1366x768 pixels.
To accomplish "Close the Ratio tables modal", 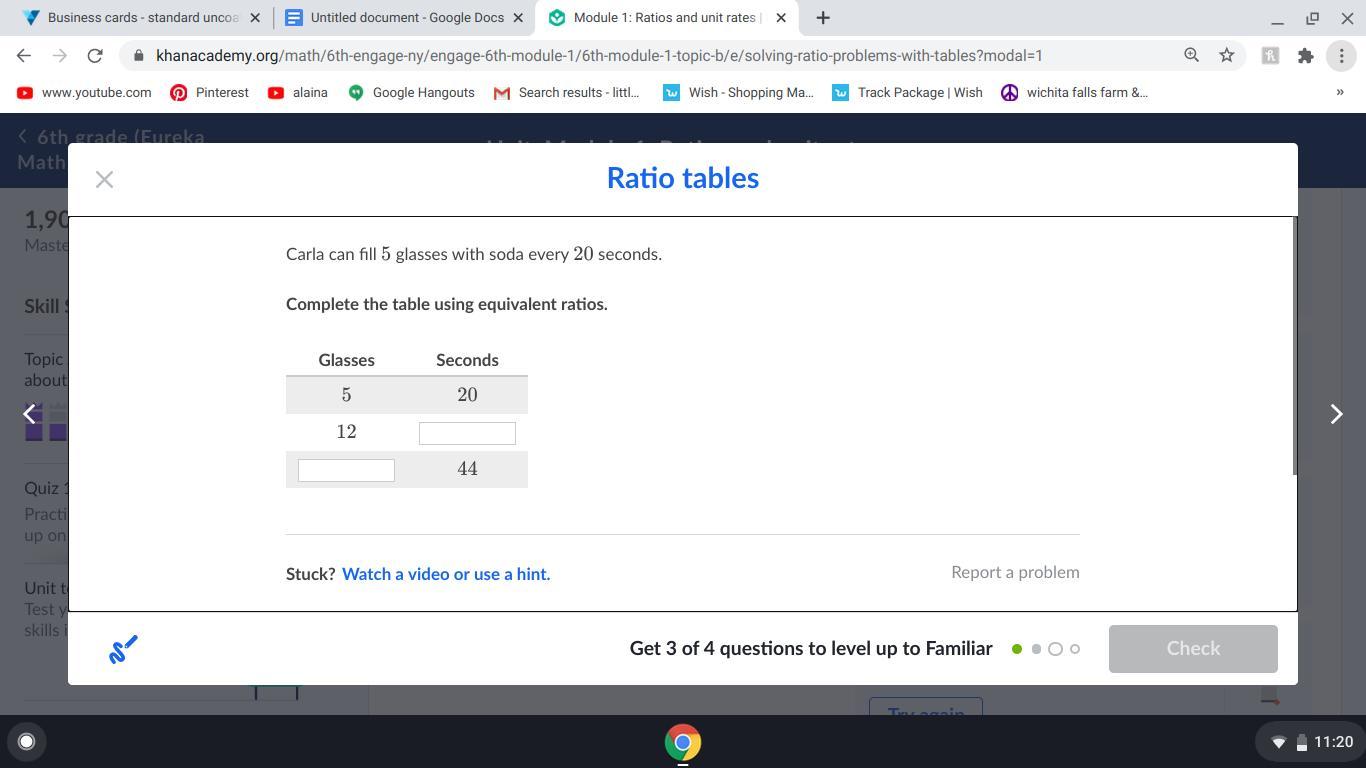I will [x=104, y=180].
